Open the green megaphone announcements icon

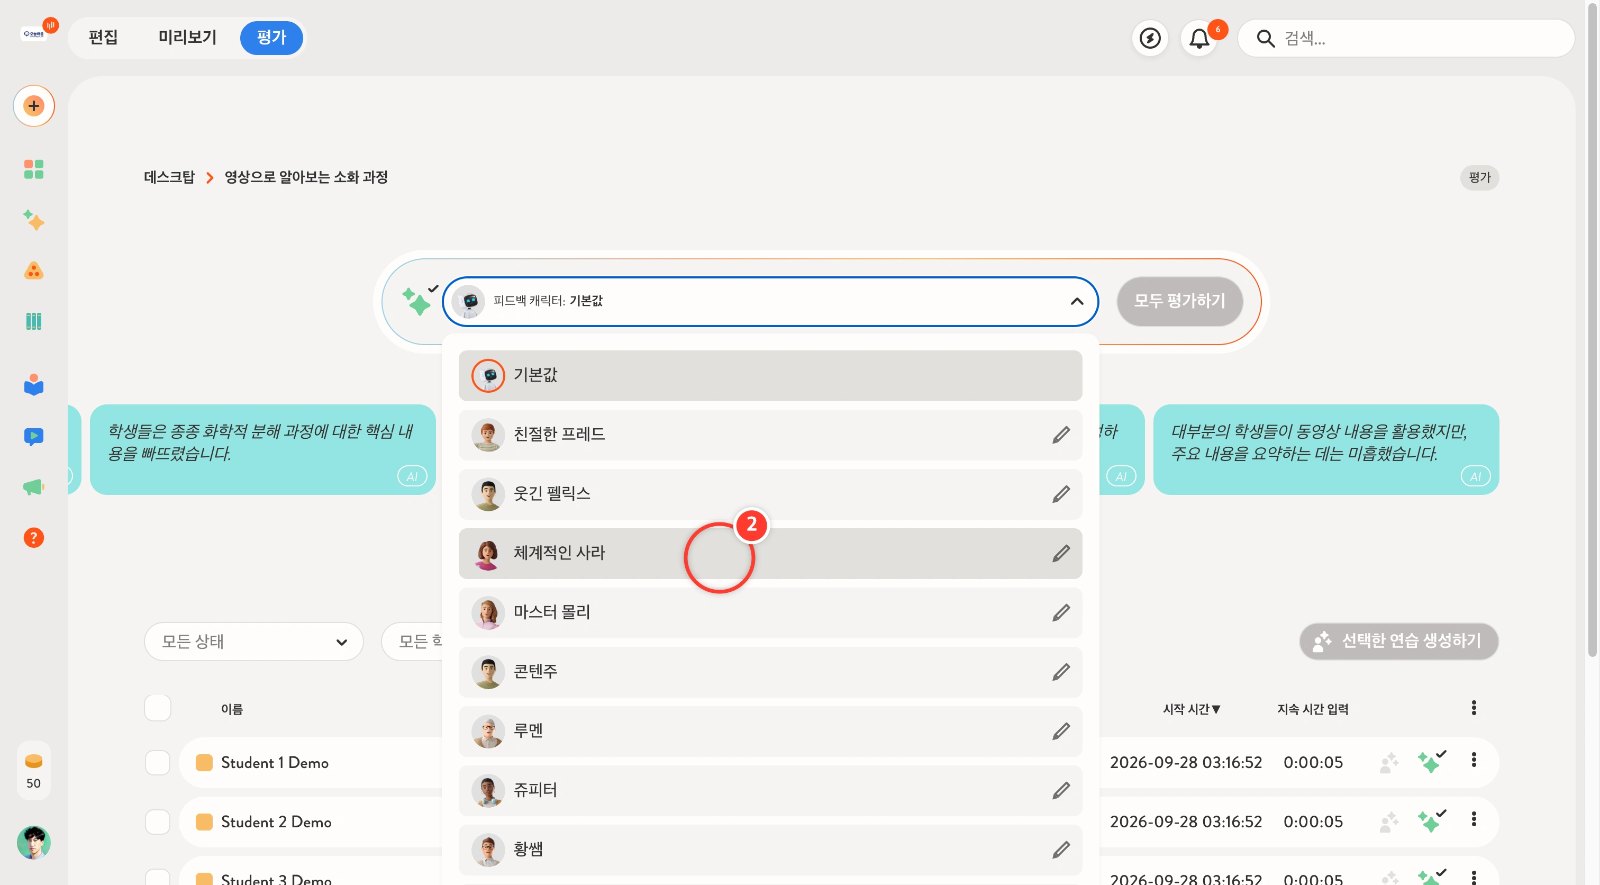(x=34, y=487)
